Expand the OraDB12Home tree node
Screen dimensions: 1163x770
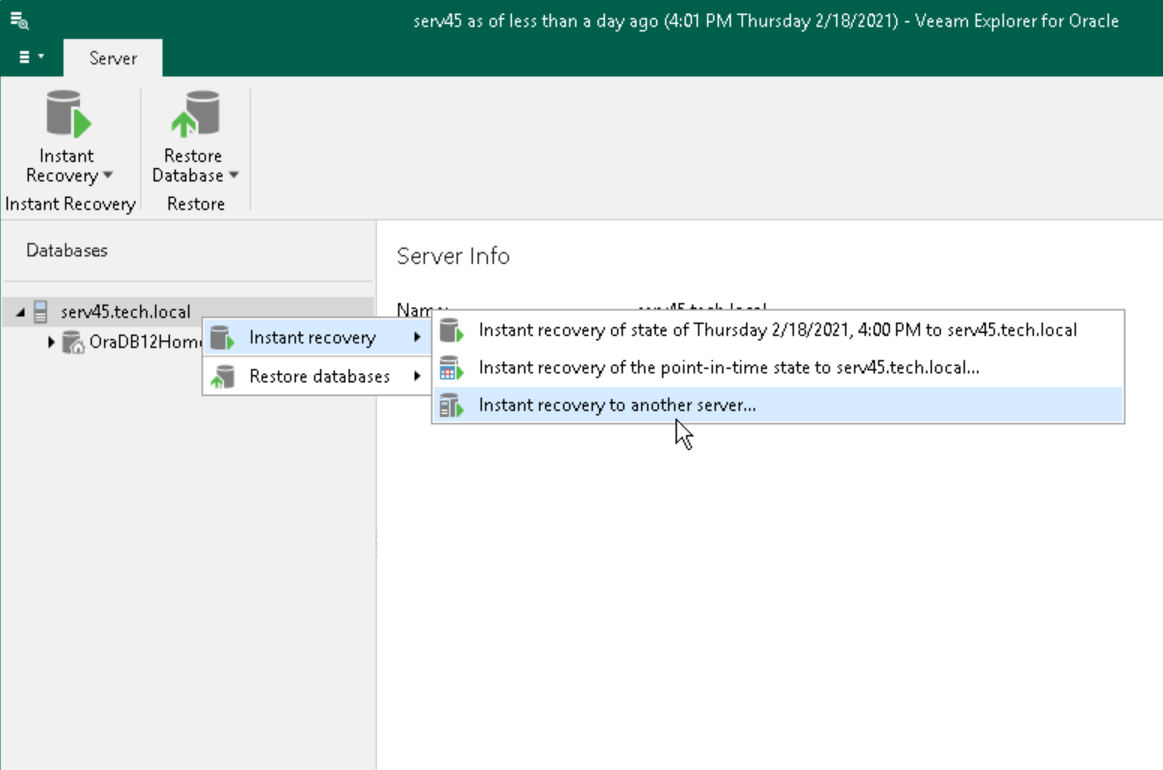50,342
